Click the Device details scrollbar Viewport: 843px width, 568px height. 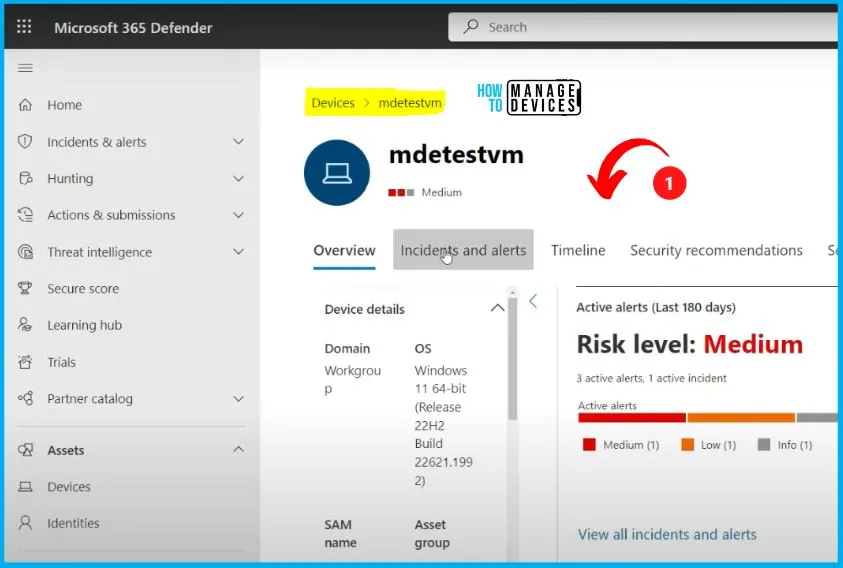coord(512,358)
